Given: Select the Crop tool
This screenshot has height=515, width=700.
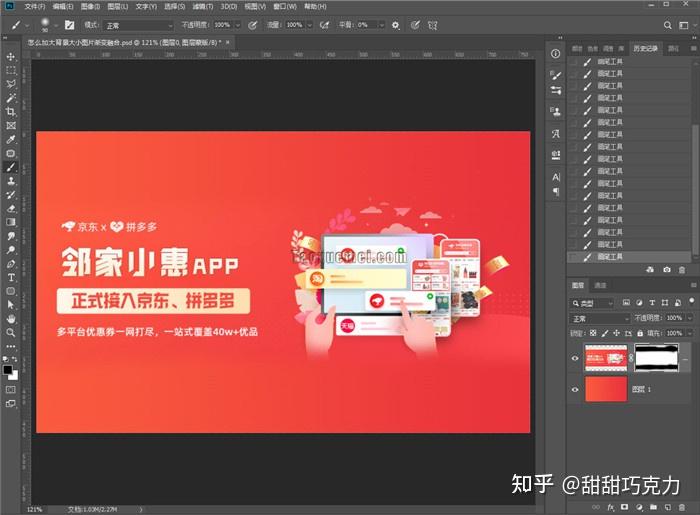Looking at the screenshot, I should (11, 112).
